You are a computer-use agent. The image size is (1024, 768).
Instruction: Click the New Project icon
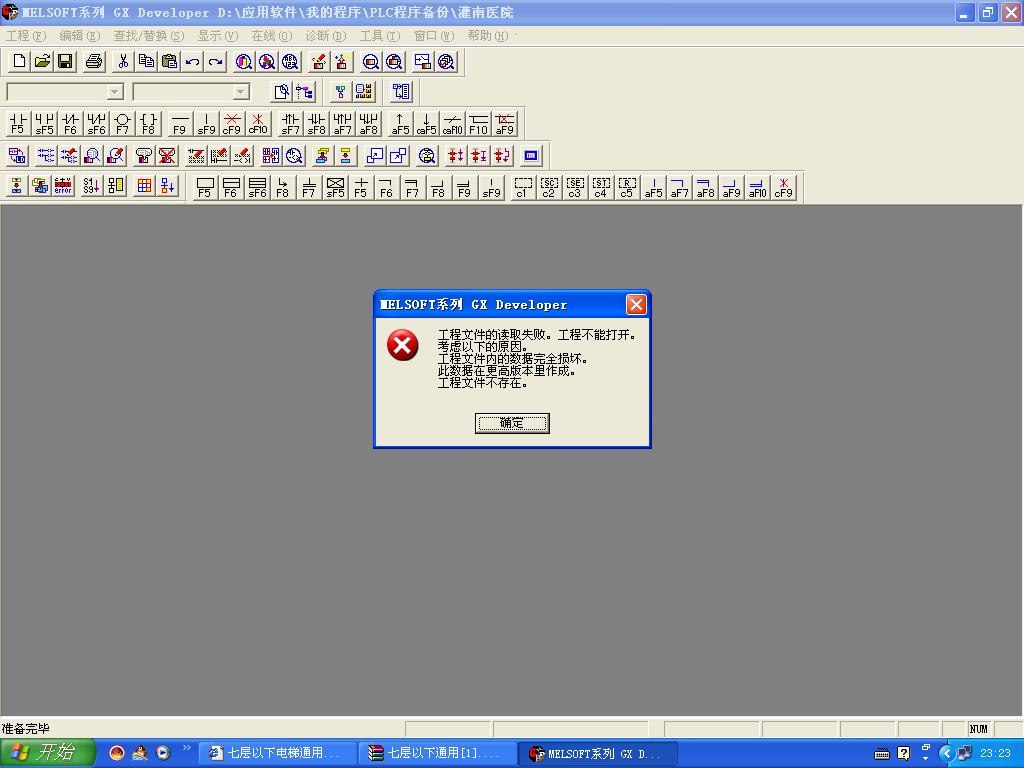[x=19, y=62]
